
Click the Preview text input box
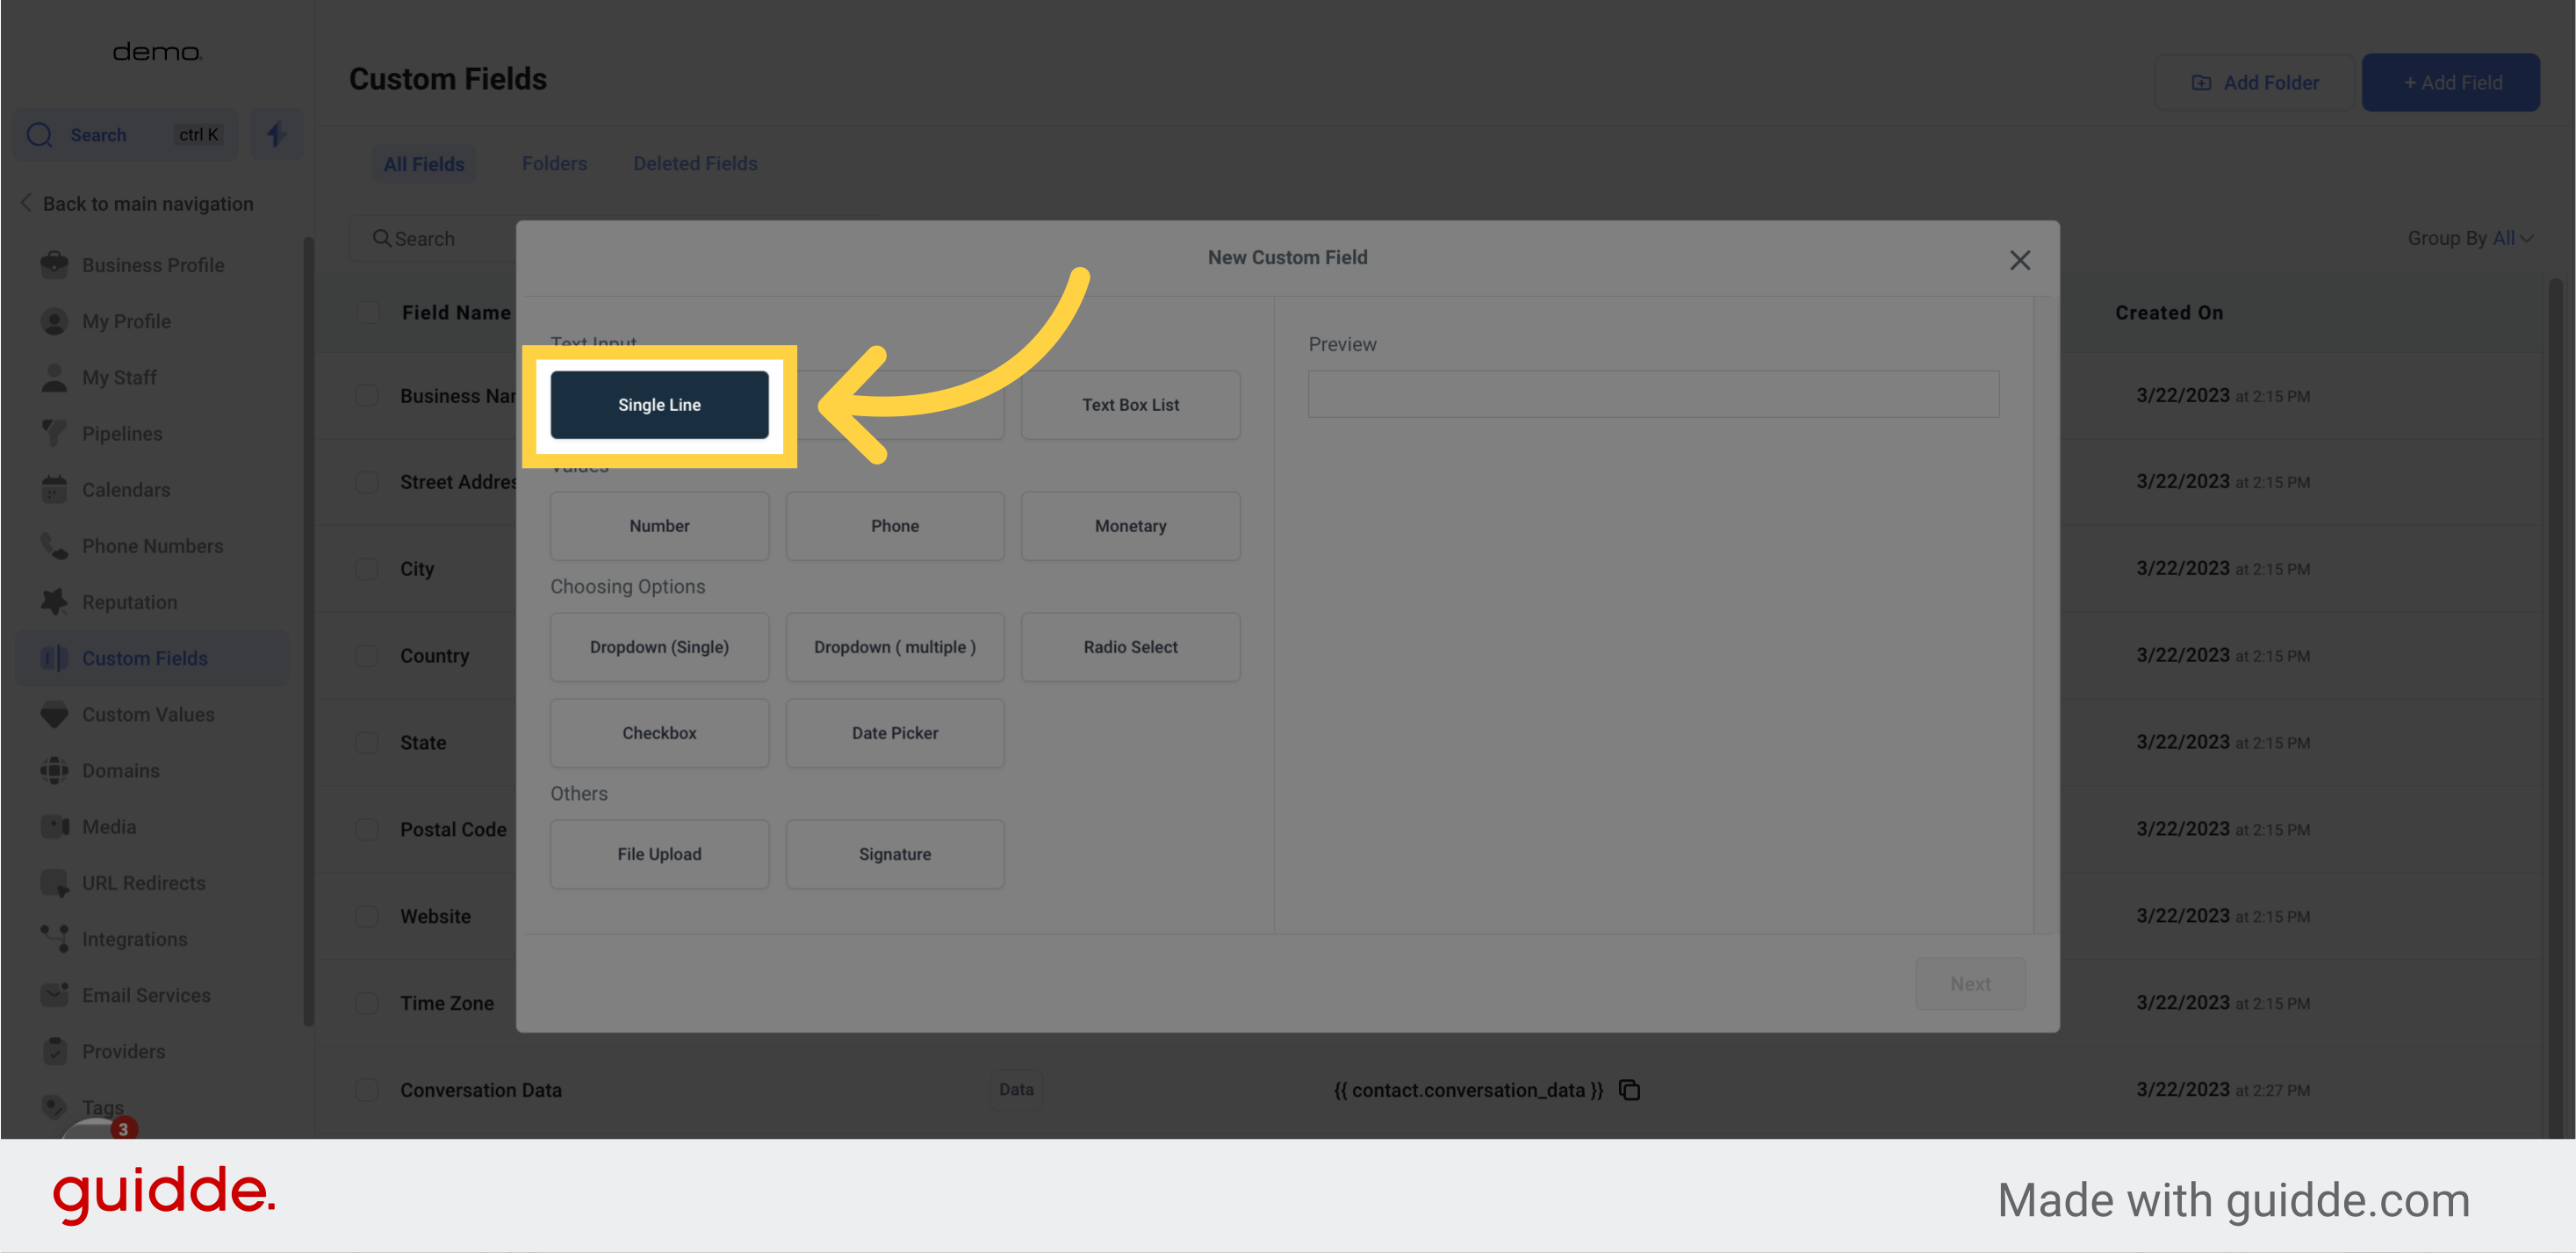pos(1653,394)
